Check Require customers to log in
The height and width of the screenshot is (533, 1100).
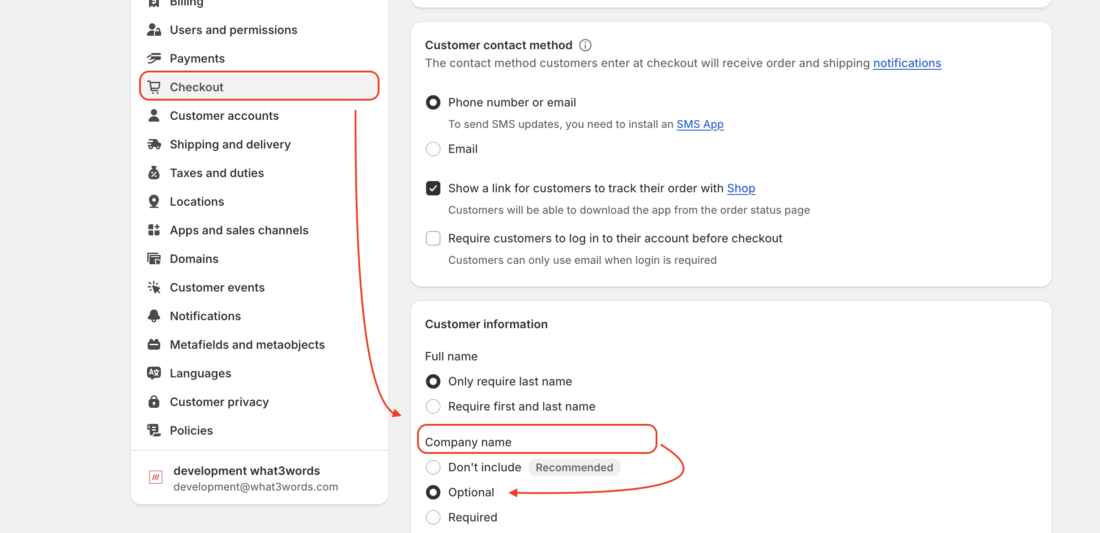(x=434, y=238)
